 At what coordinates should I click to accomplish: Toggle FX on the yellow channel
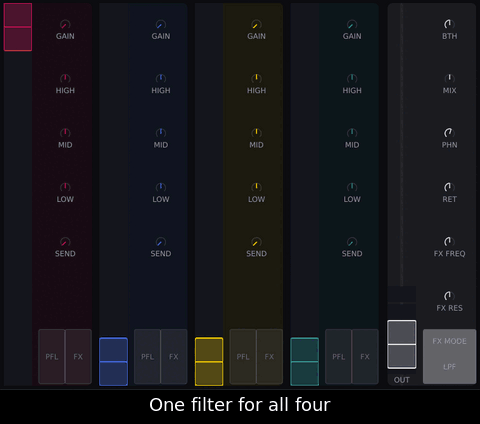(x=270, y=357)
